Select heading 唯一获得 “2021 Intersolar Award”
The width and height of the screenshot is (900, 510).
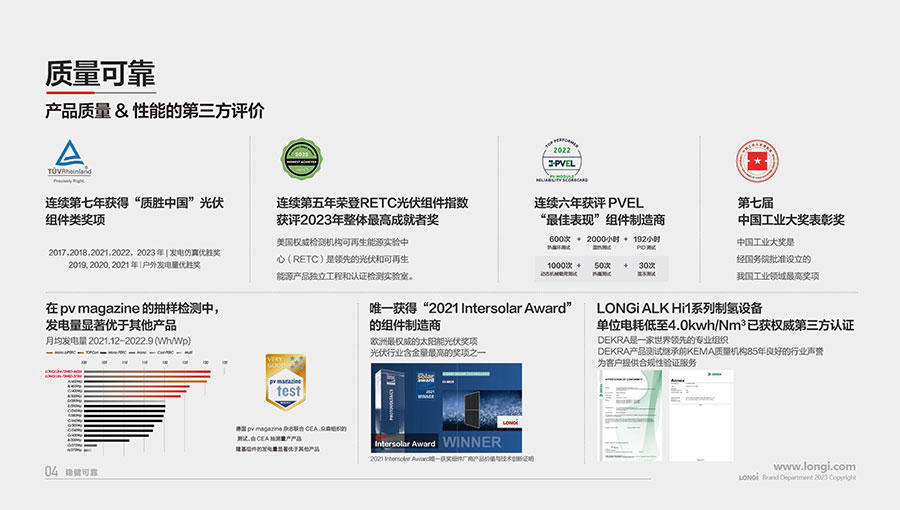point(471,308)
